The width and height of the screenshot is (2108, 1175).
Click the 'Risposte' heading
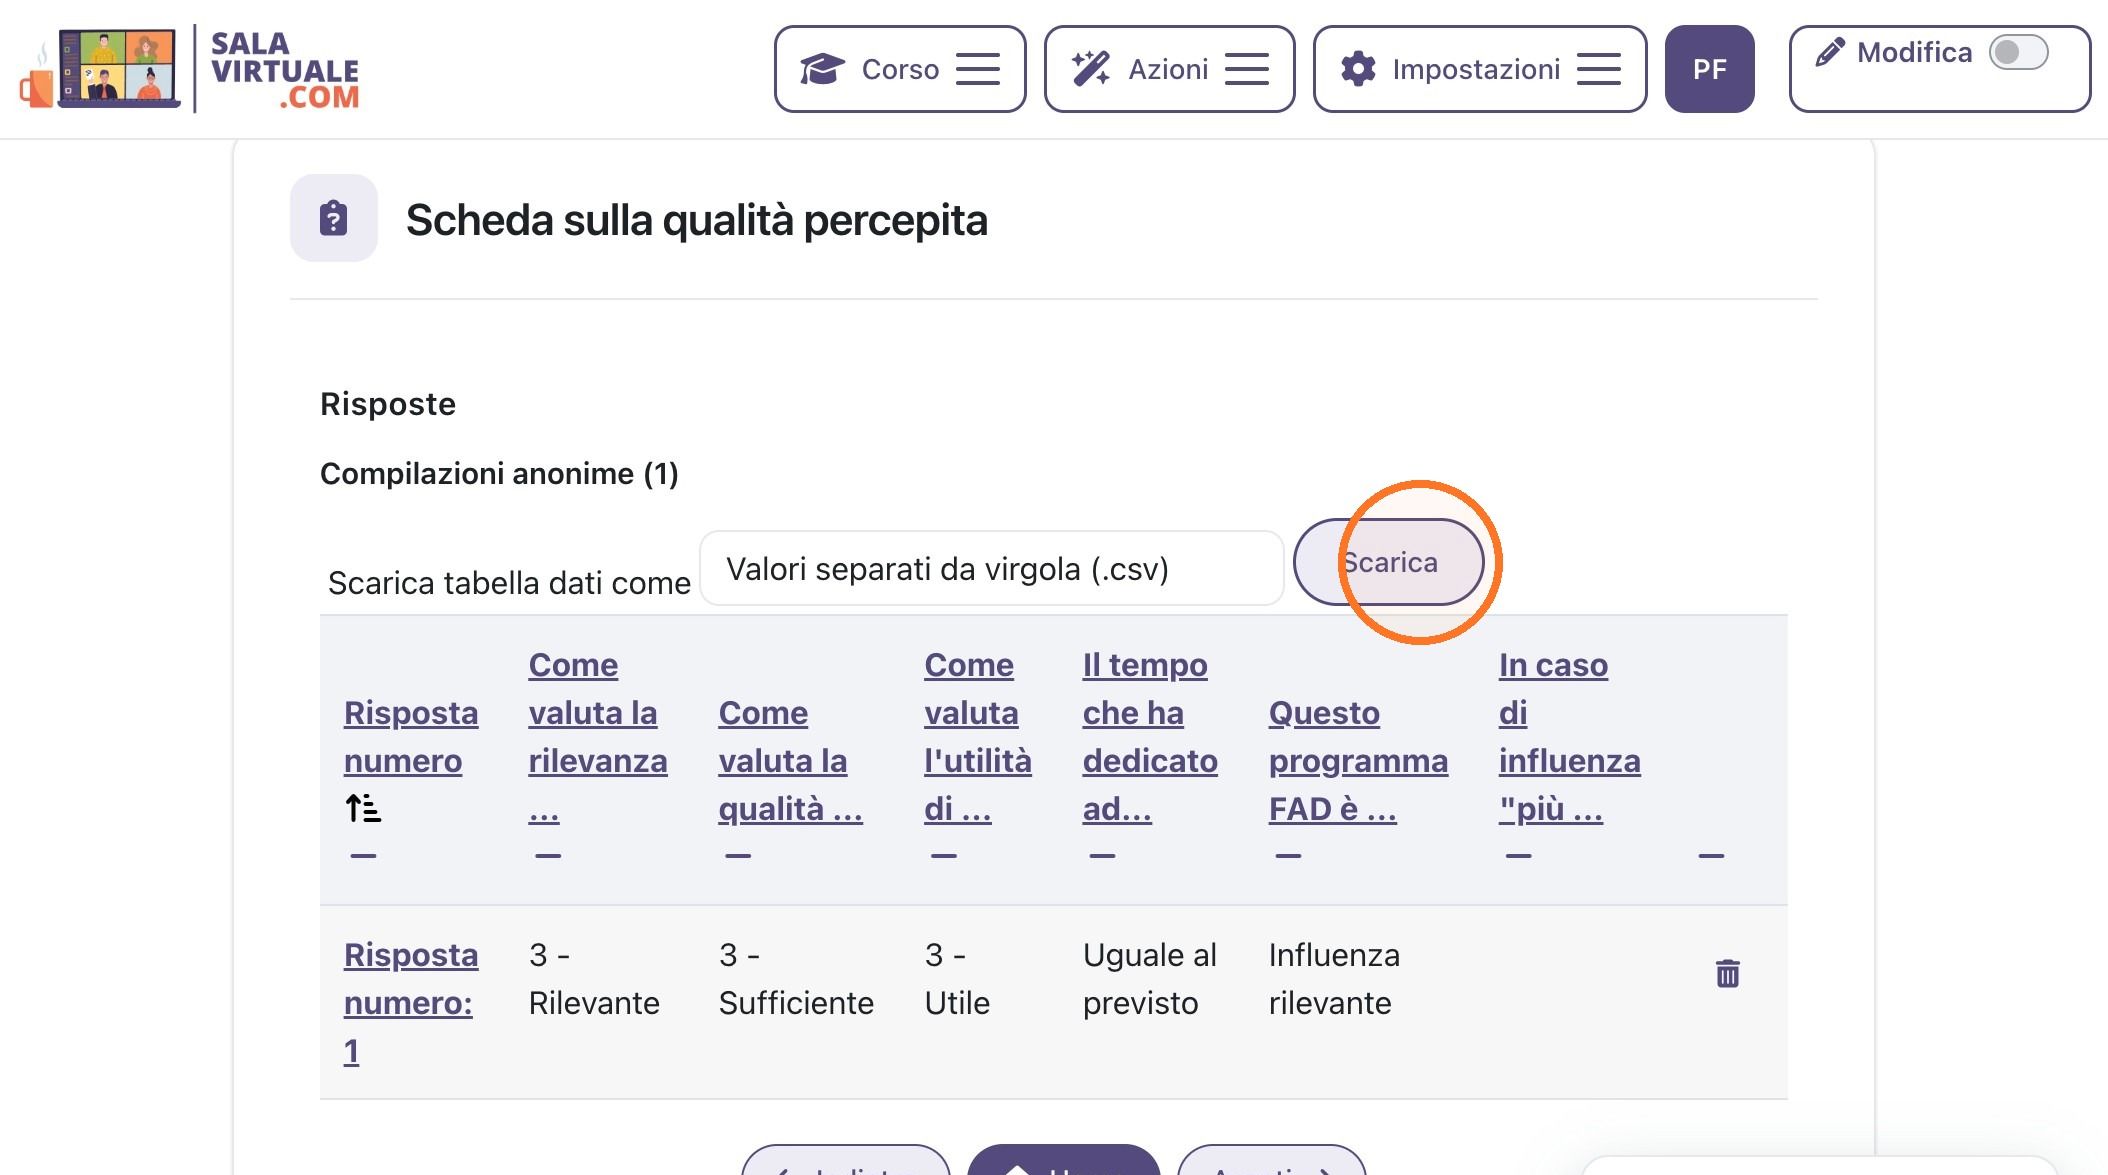click(388, 404)
